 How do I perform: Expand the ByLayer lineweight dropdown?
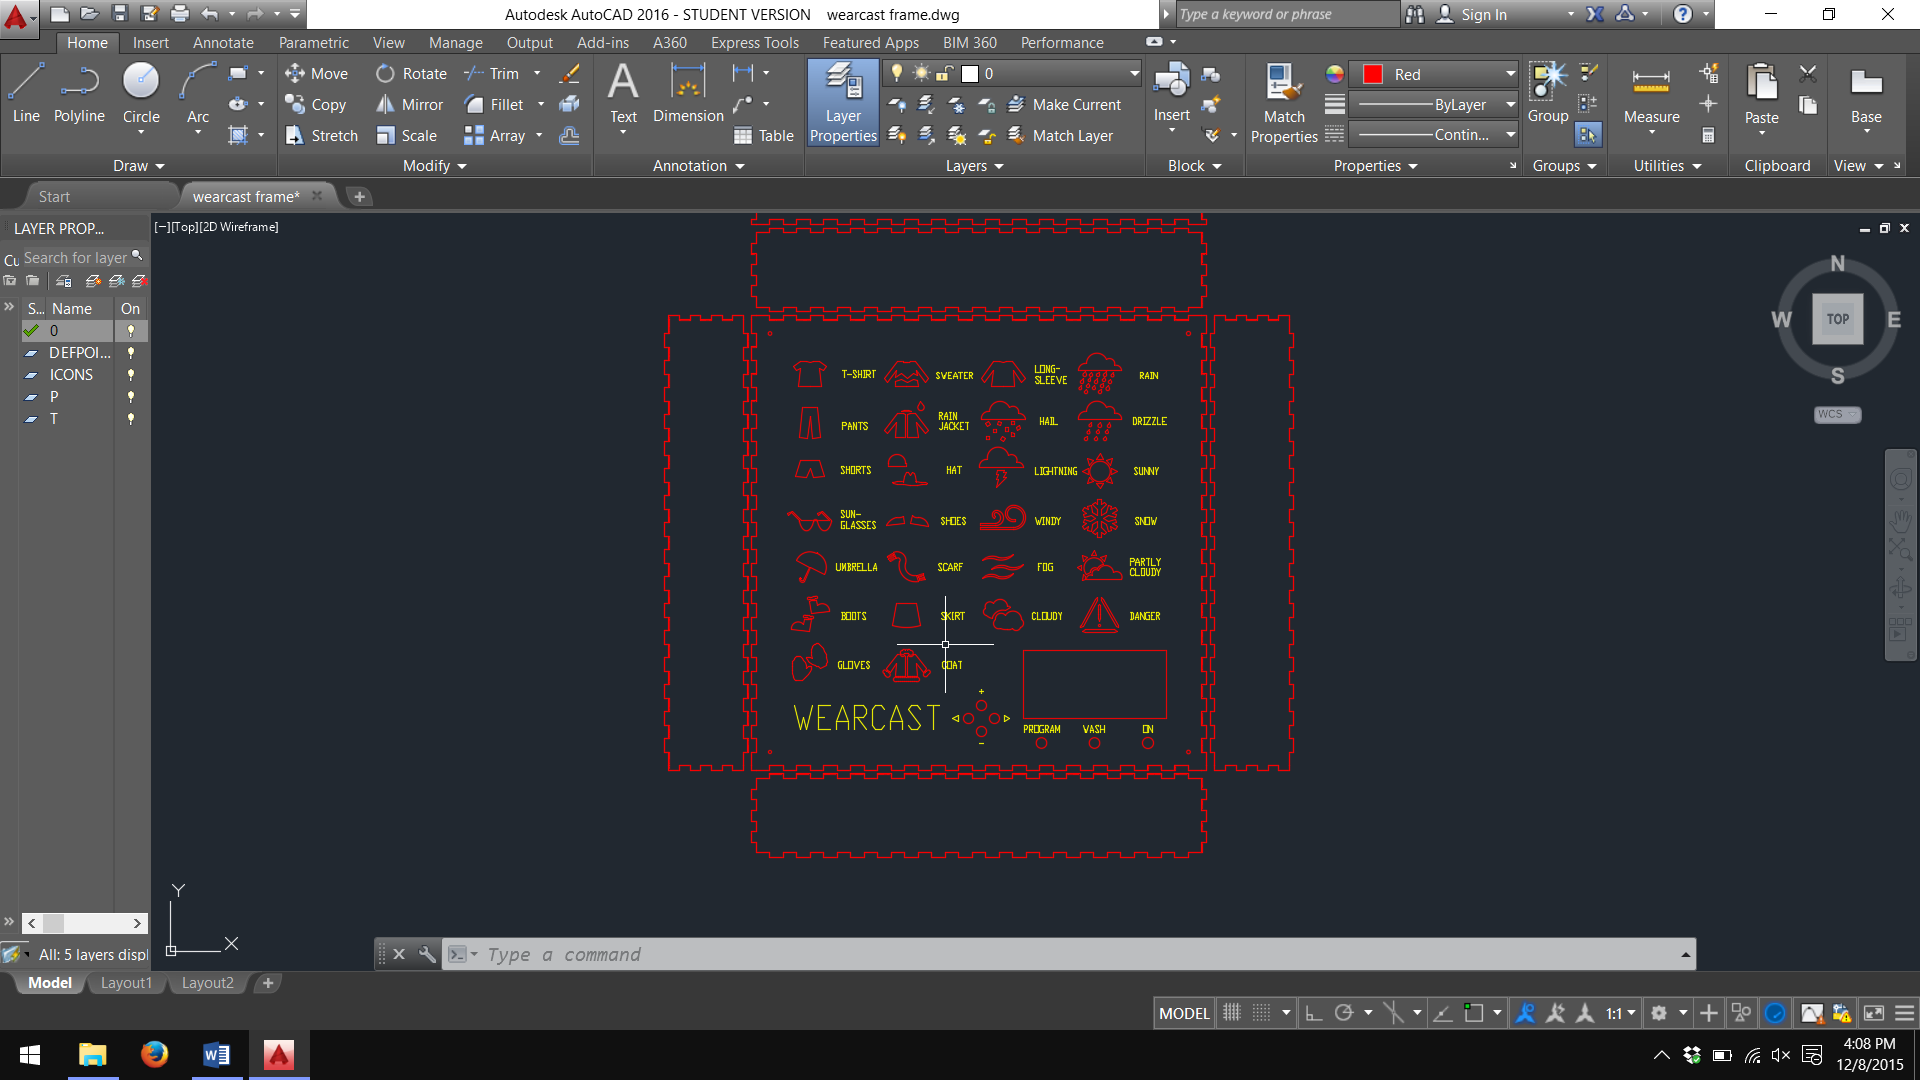[1510, 105]
